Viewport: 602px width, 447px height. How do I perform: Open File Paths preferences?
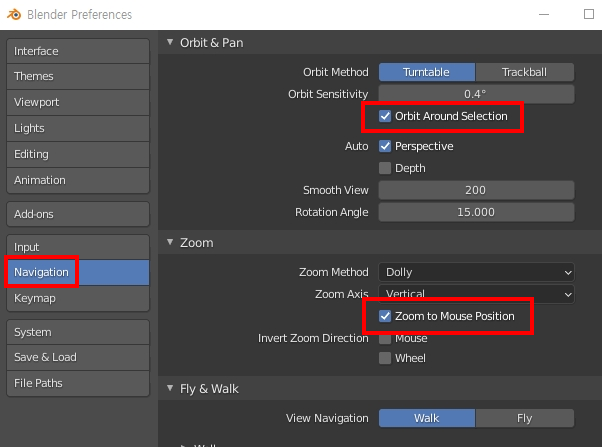78,383
